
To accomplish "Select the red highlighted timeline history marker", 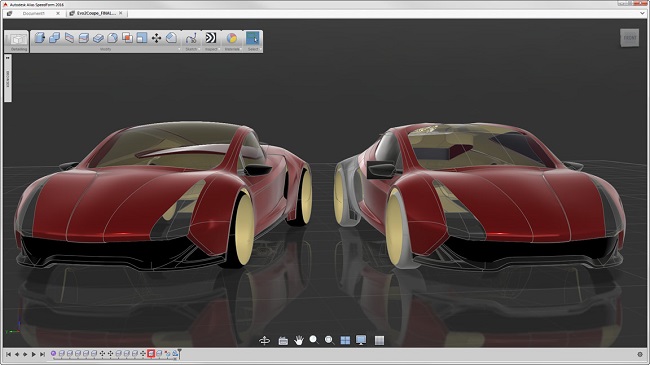I will (151, 353).
